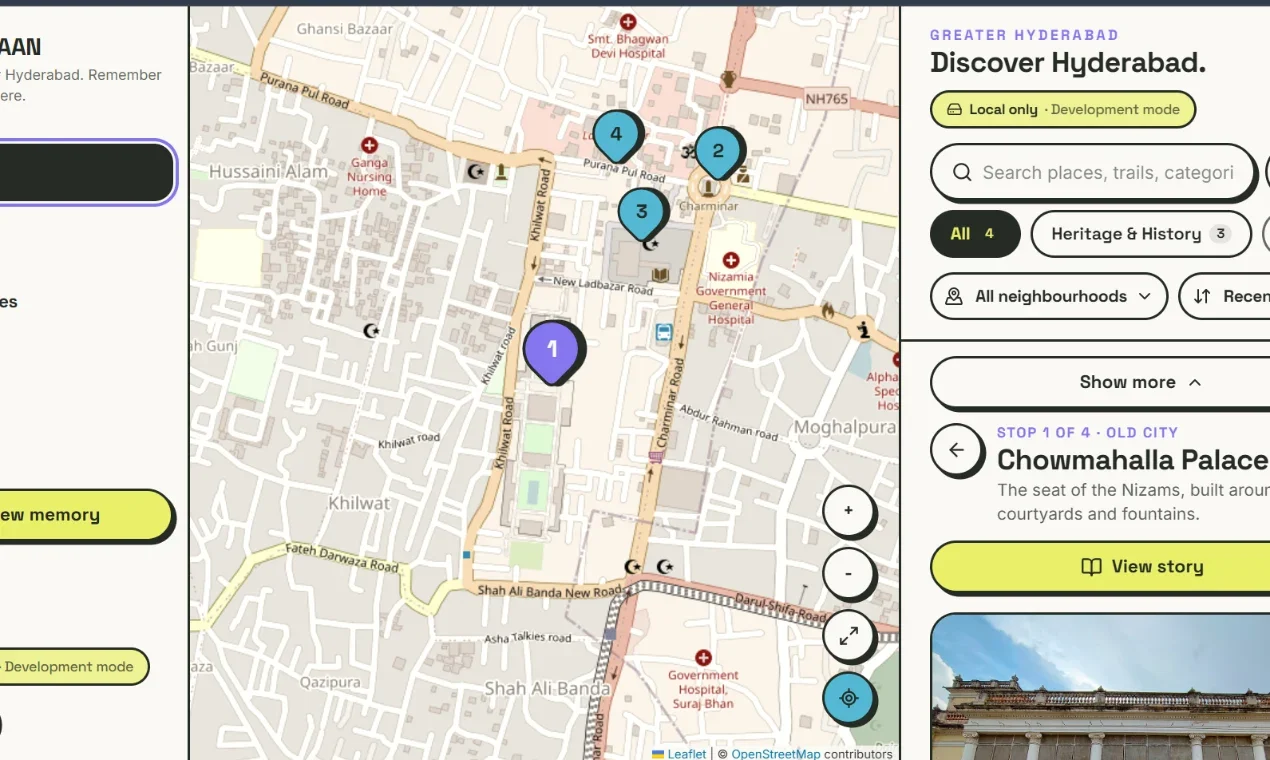1270x760 pixels.
Task: Click the dark button in left sidebar
Action: tap(87, 172)
